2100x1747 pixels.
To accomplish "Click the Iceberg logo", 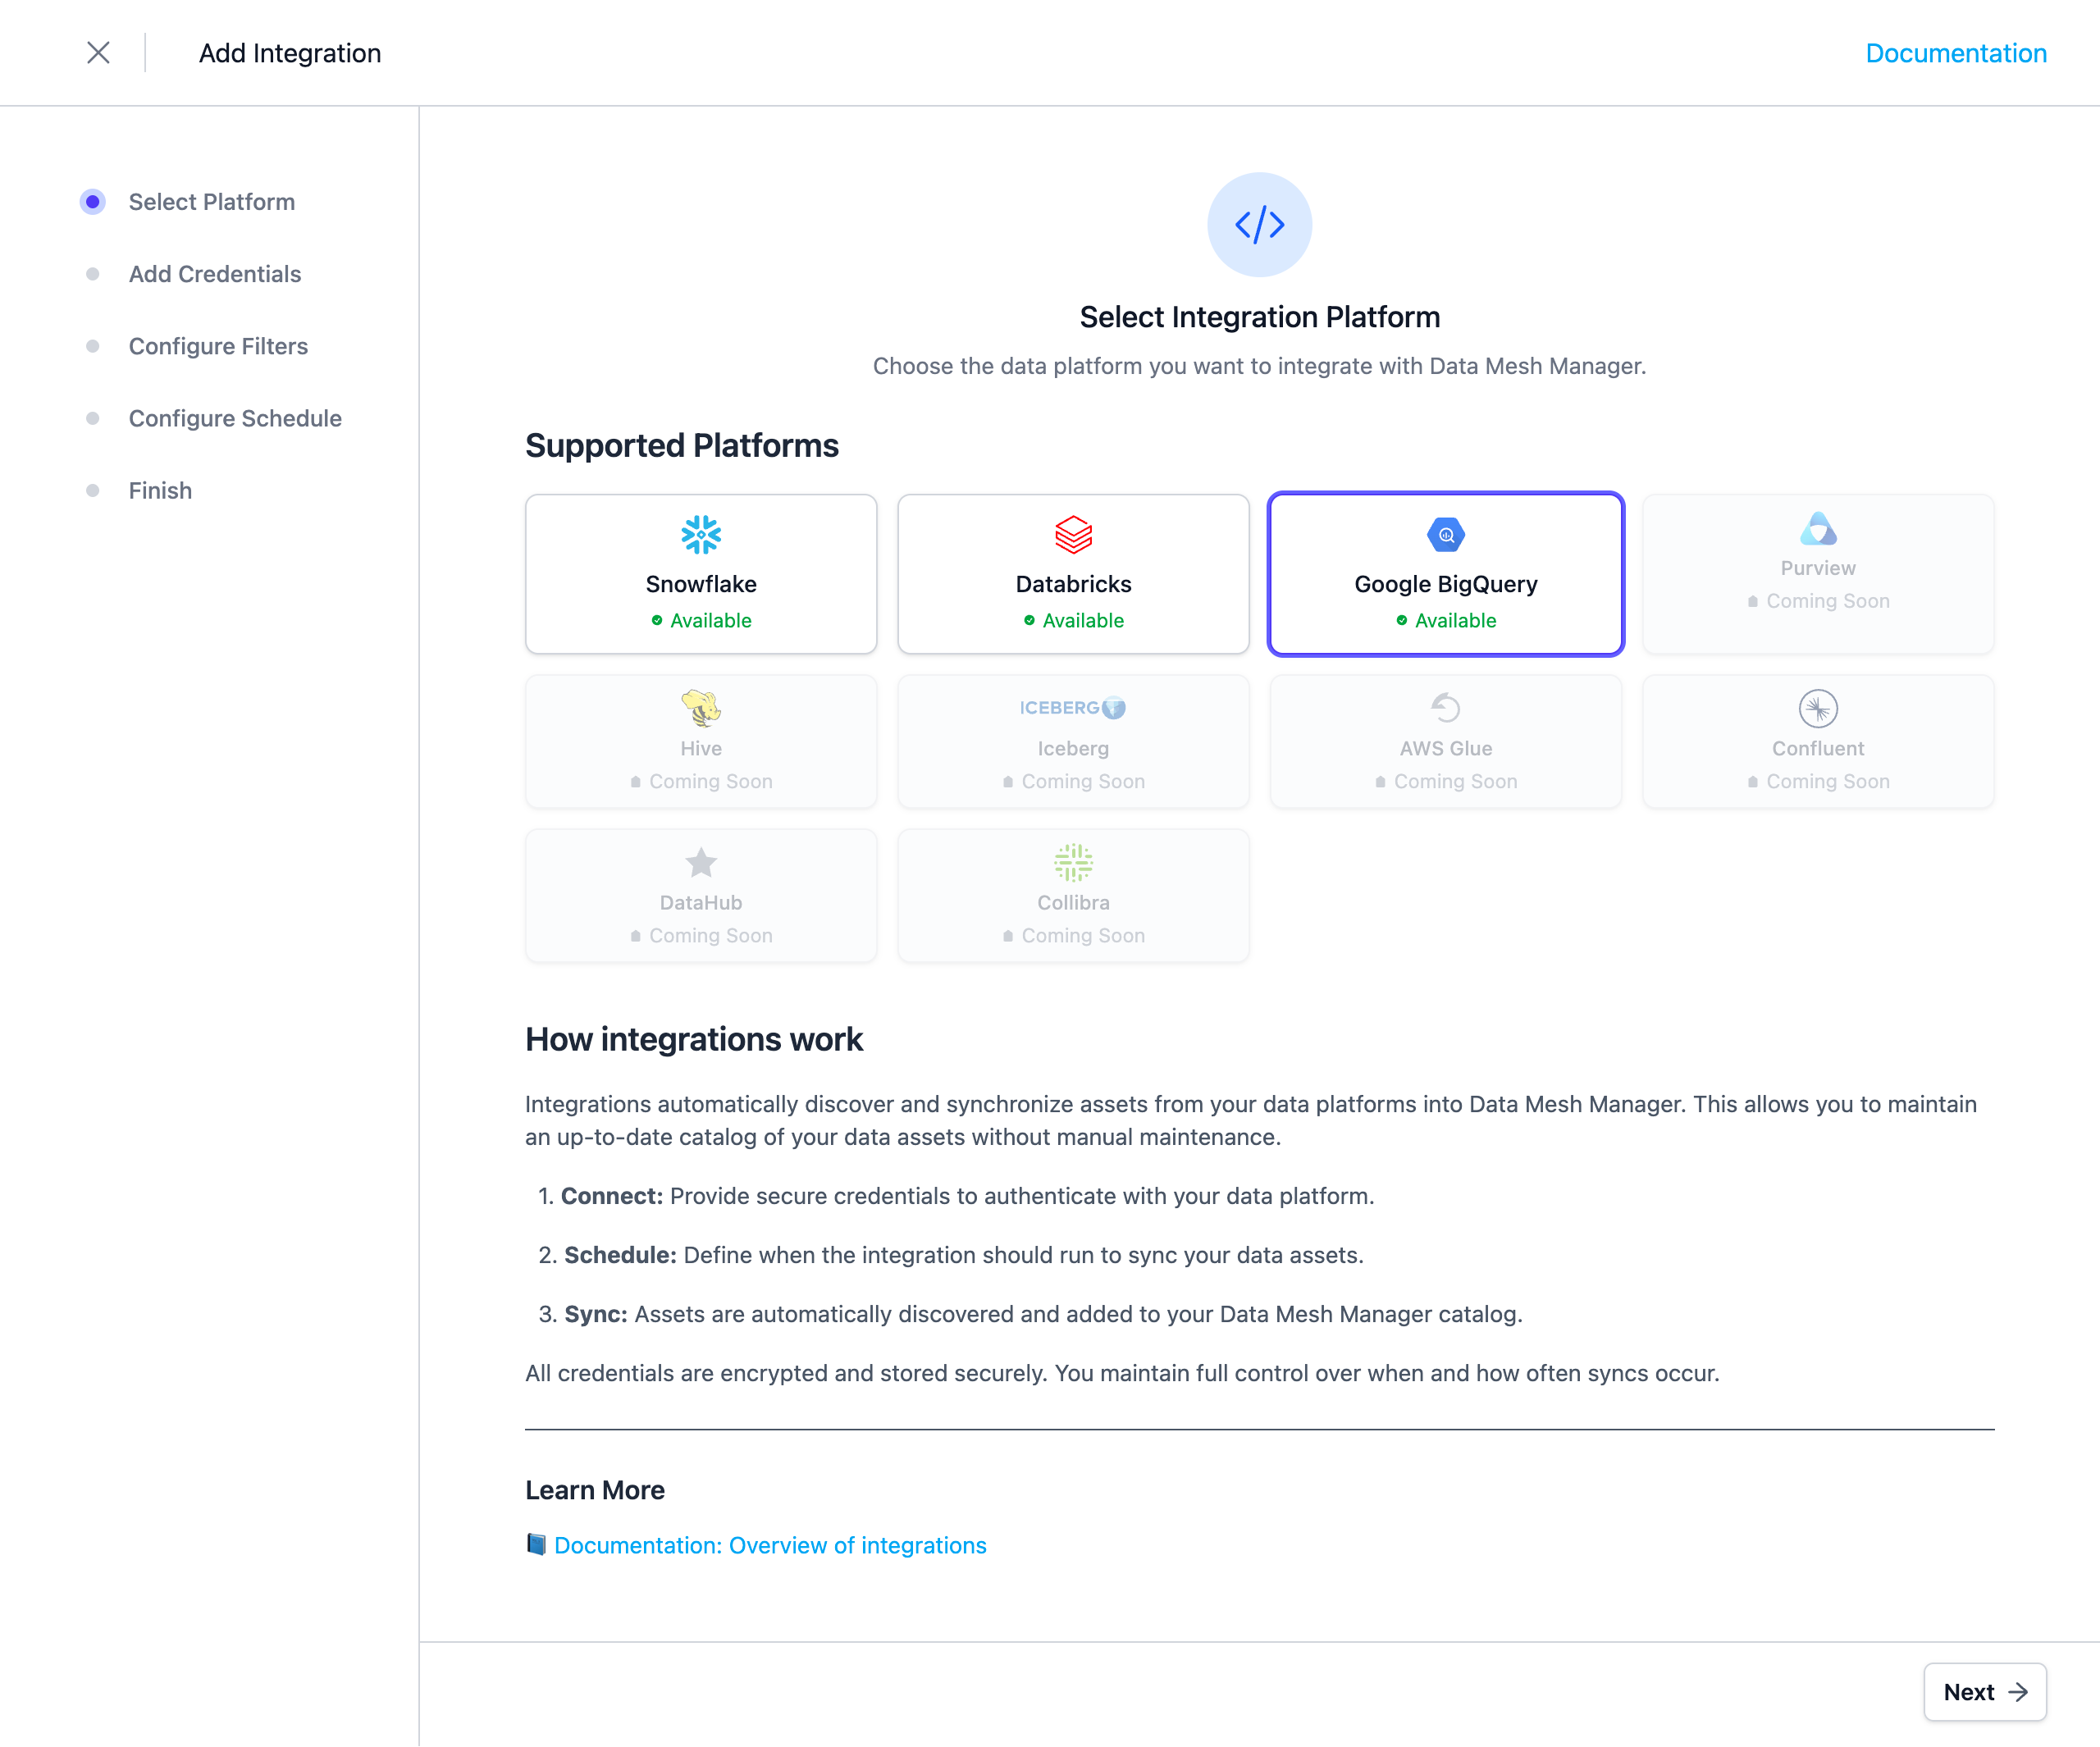I will [1073, 707].
